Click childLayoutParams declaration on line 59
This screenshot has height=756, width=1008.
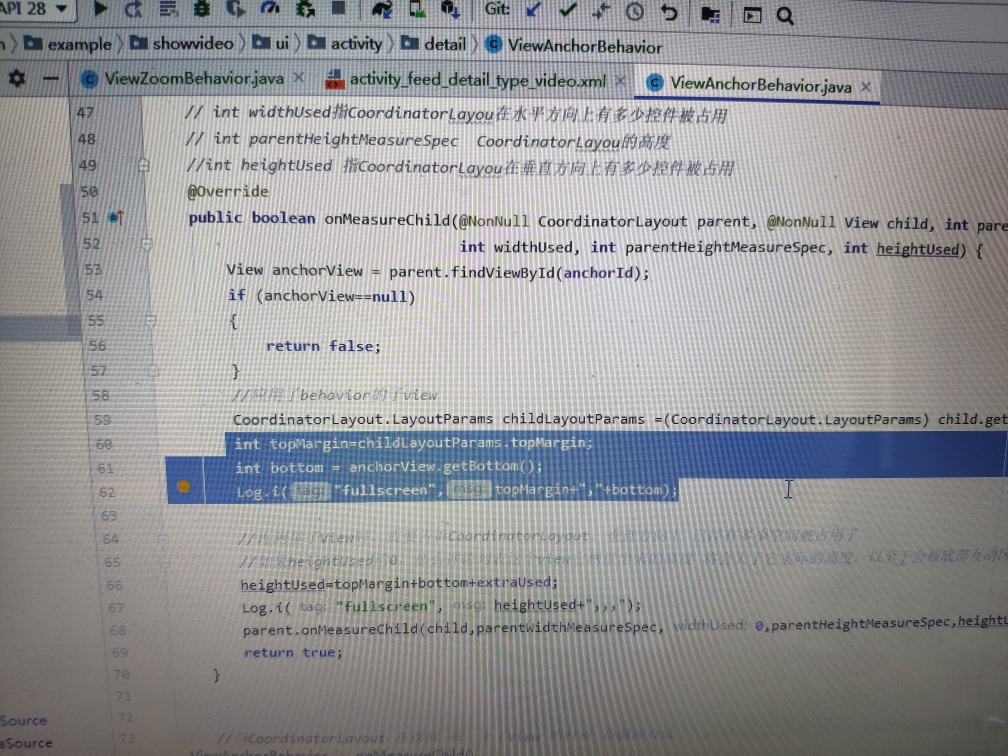[x=573, y=419]
